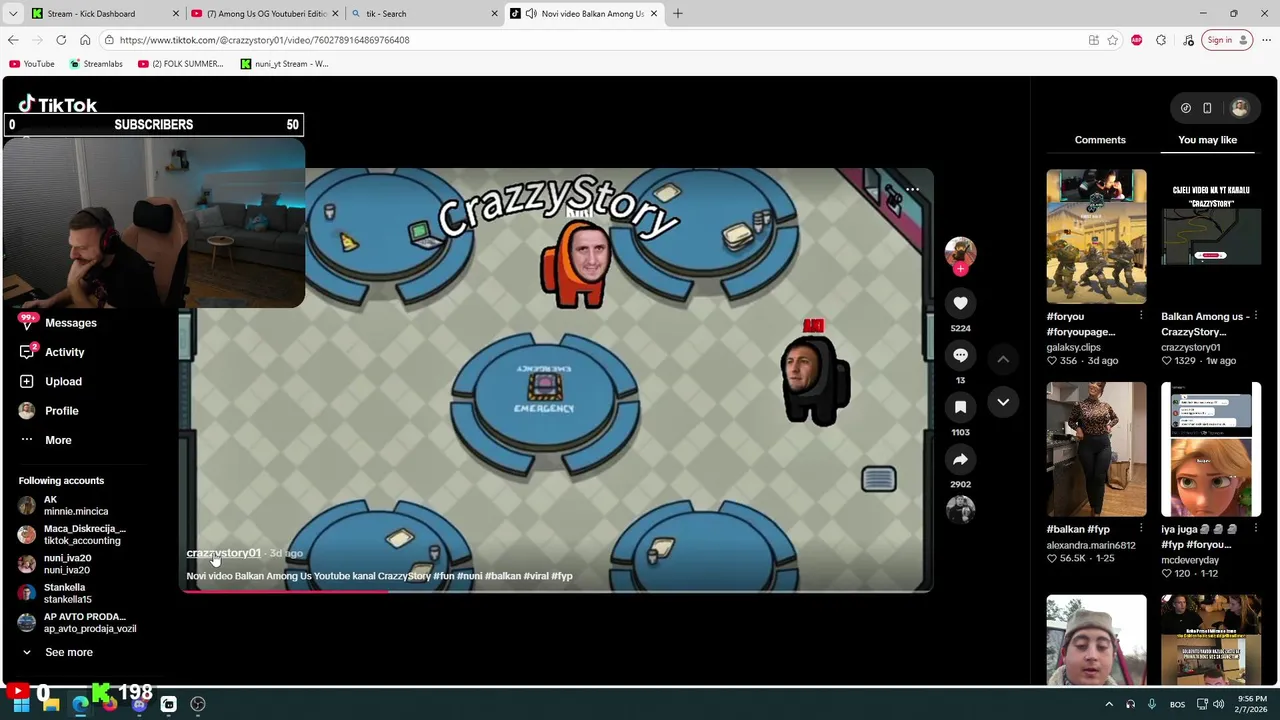Open video options three-dot menu
The width and height of the screenshot is (1280, 720).
pos(912,189)
